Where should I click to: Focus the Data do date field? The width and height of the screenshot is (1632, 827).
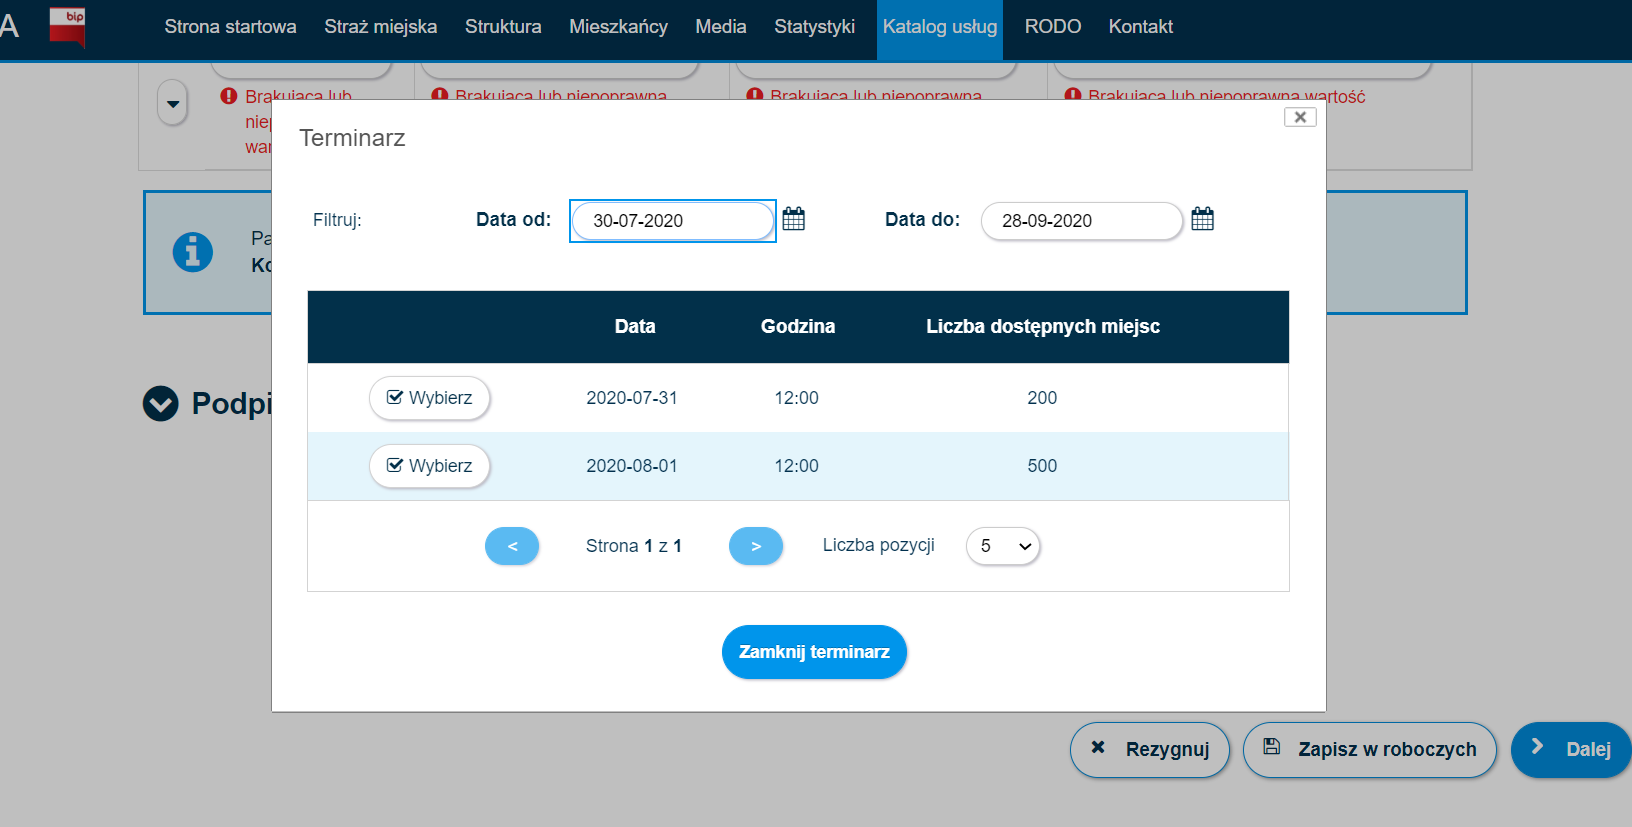point(1082,221)
